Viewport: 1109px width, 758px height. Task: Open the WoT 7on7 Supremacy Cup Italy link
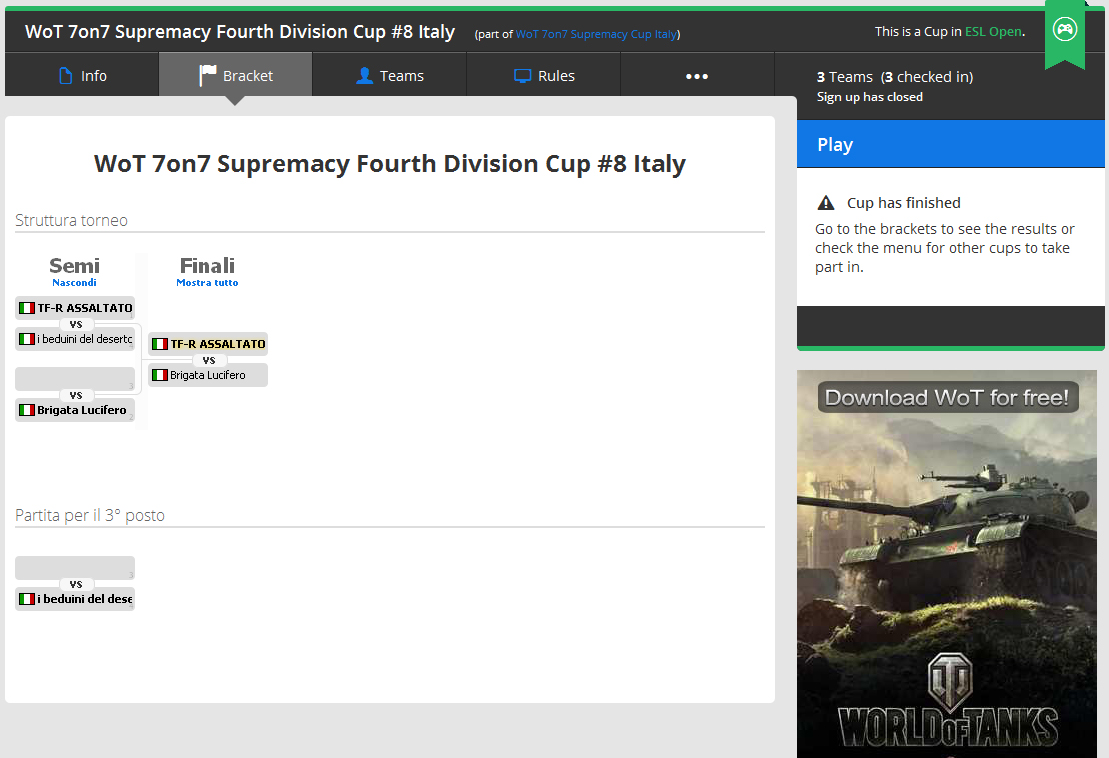coord(596,34)
